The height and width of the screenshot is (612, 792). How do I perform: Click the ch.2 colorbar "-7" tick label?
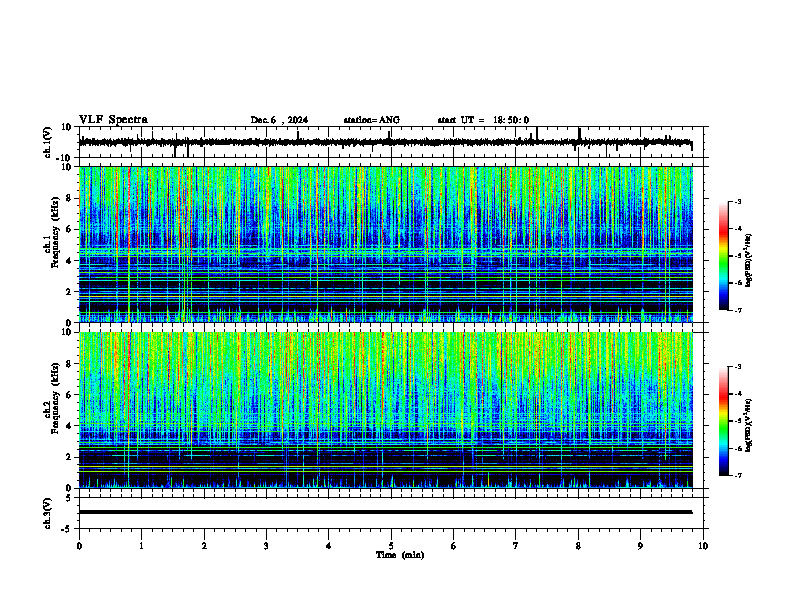pyautogui.click(x=738, y=476)
